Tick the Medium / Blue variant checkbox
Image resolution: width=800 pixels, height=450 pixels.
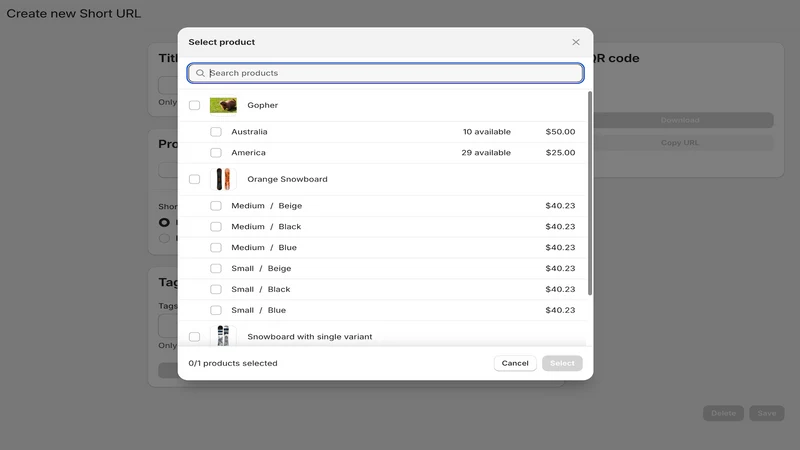tap(216, 247)
